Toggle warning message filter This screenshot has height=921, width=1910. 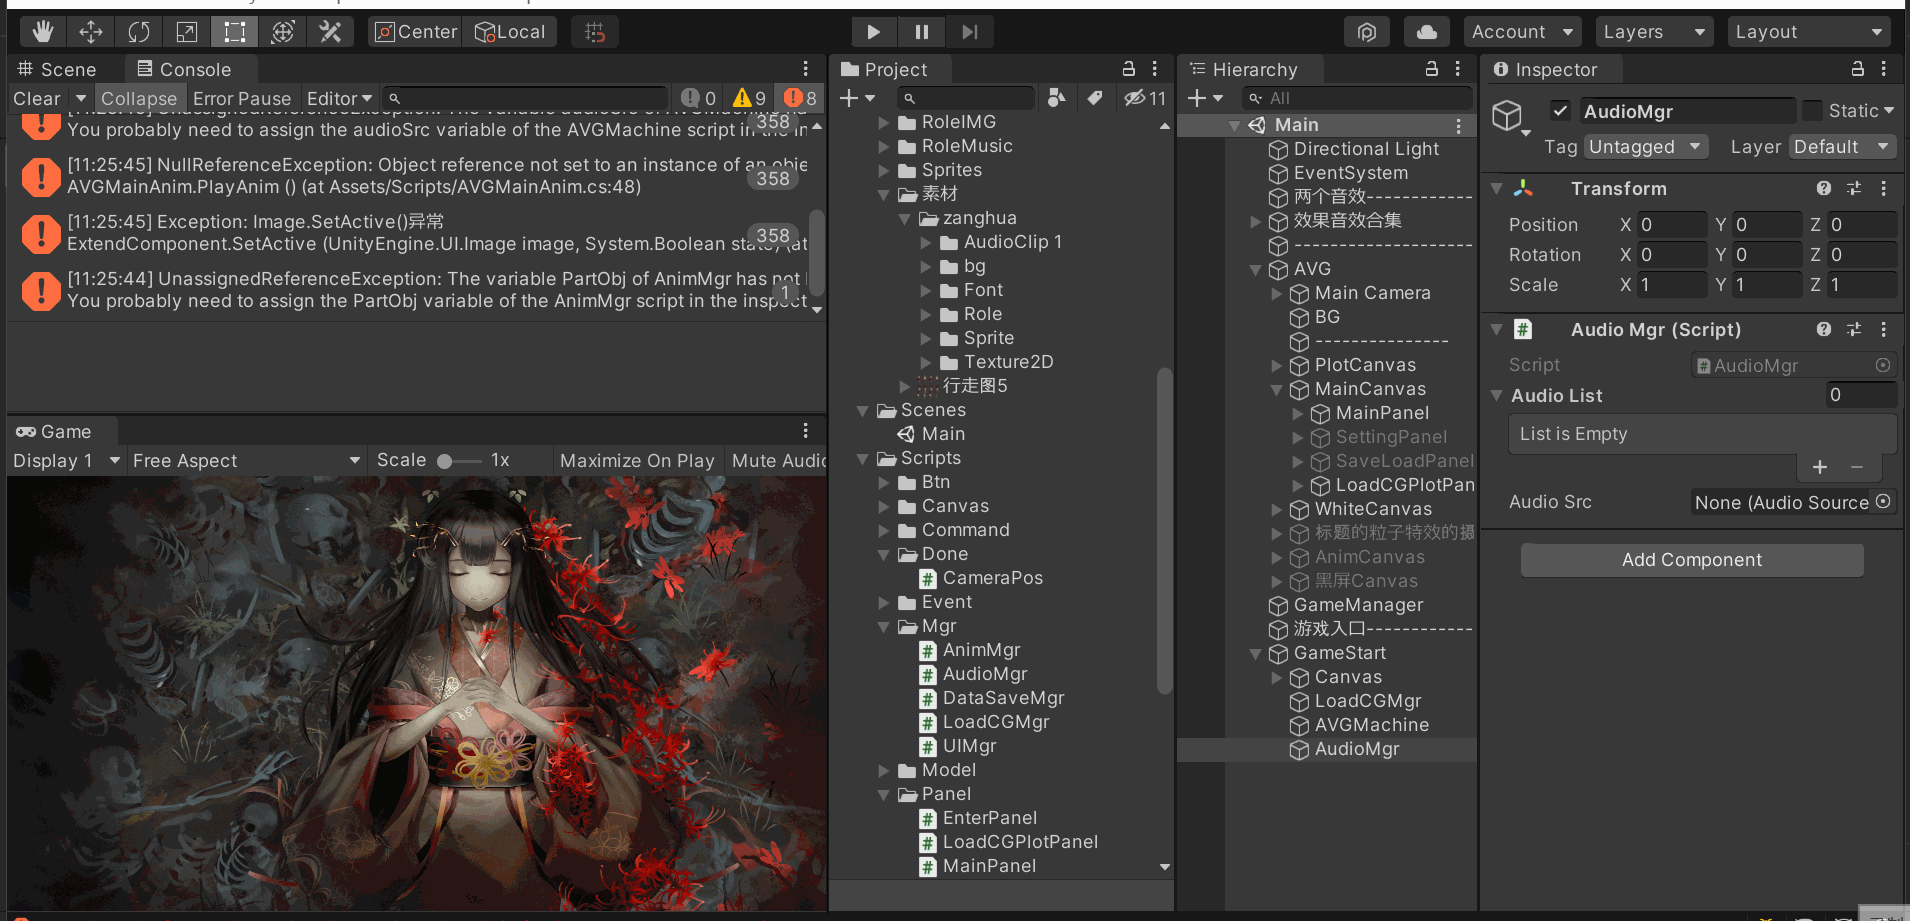click(x=749, y=98)
